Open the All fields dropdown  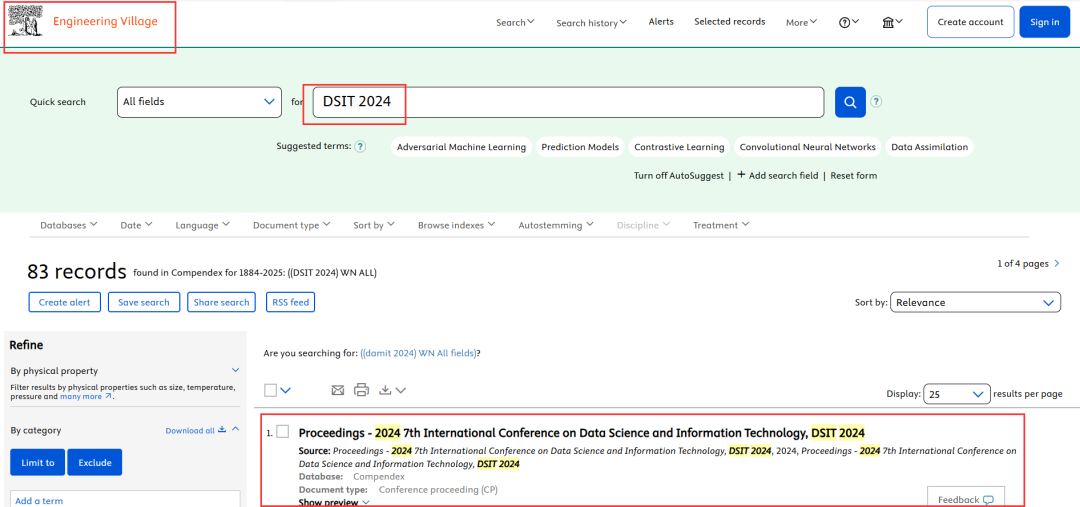(199, 102)
